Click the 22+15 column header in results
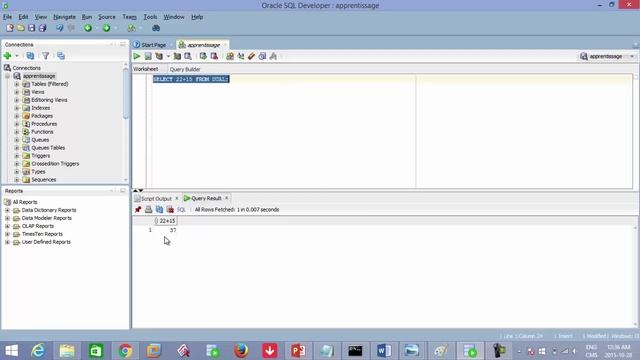 click(166, 221)
